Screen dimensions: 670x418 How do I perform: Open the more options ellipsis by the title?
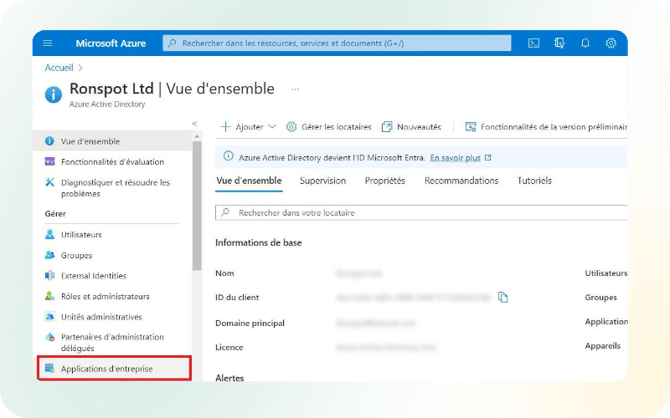[x=295, y=89]
